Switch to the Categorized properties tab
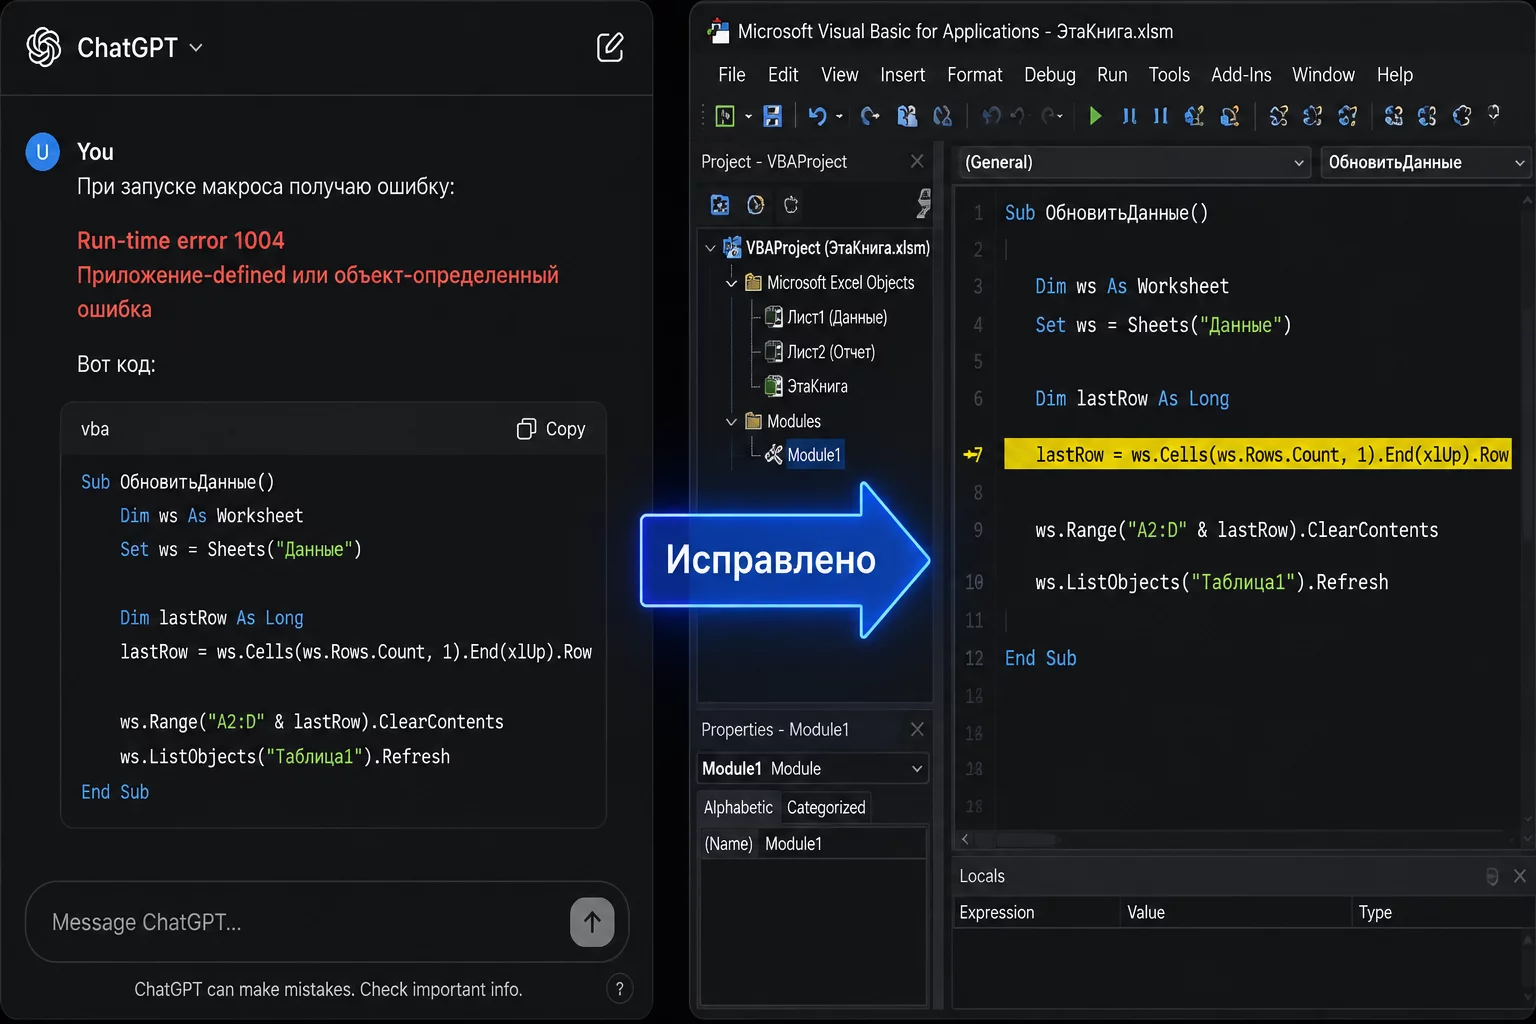This screenshot has width=1536, height=1024. point(826,807)
